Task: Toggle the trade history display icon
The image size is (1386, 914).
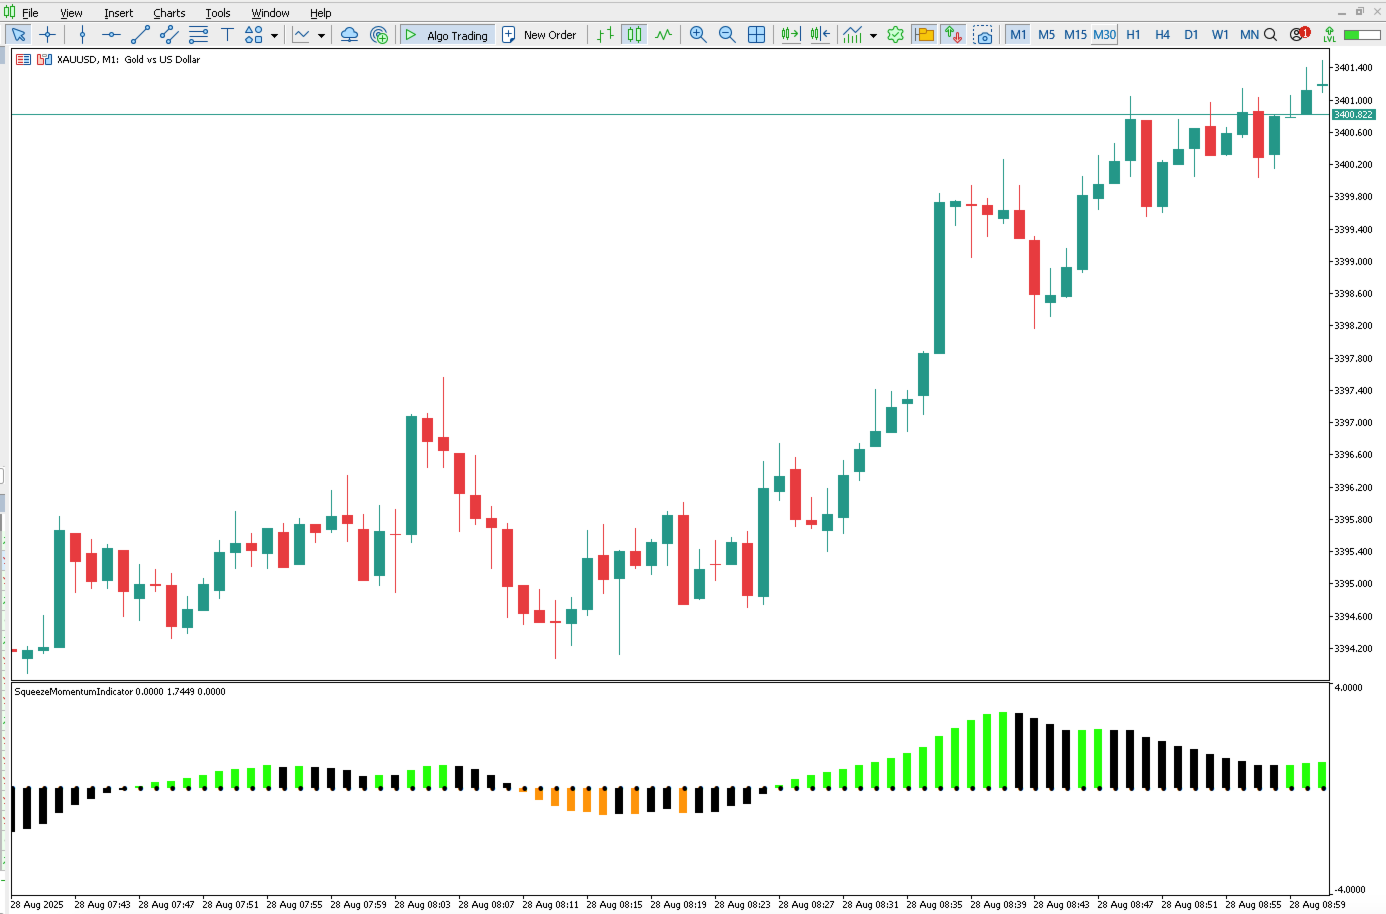Action: 925,35
